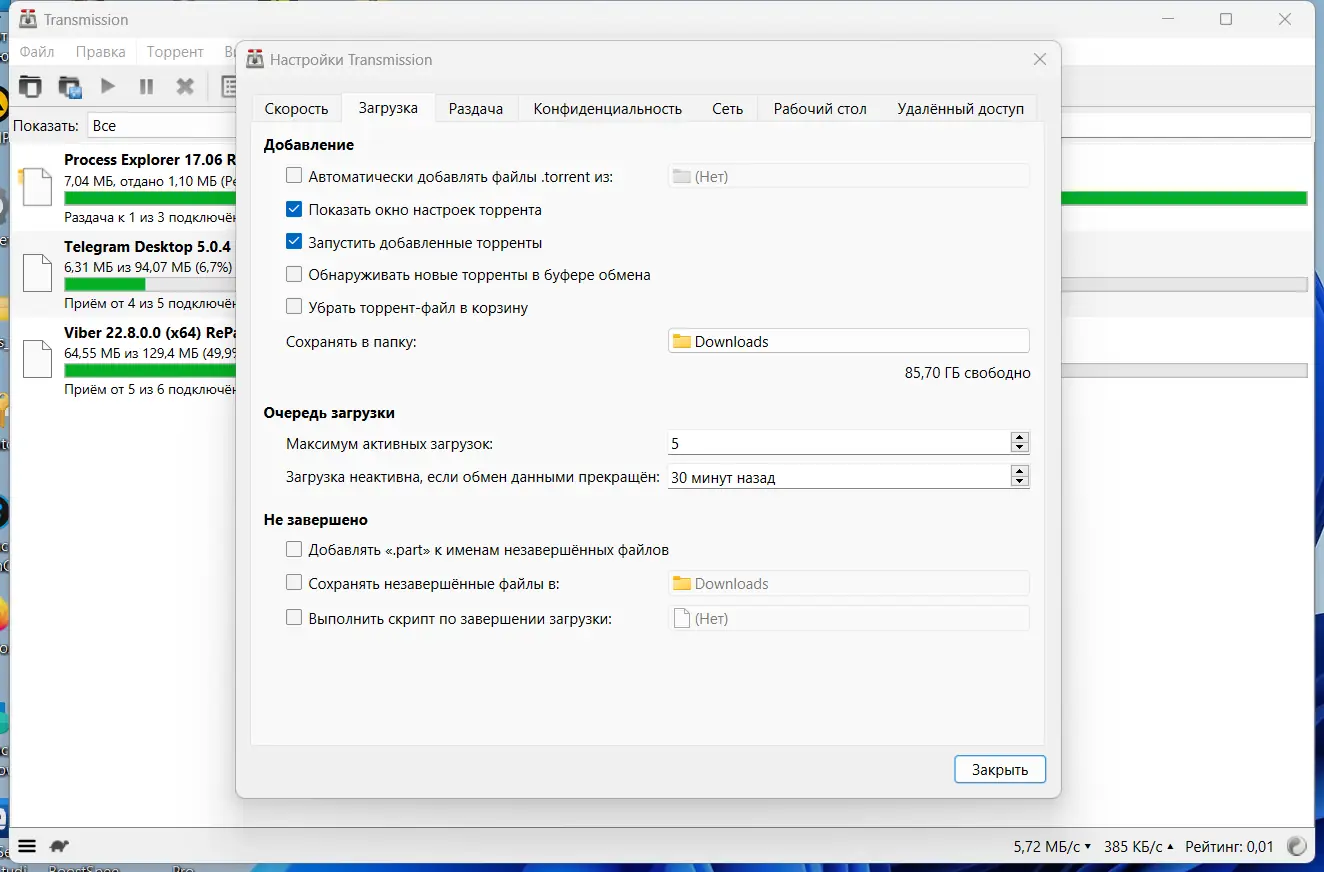Screen dimensions: 1324x872
Task: Open the watch folder selector showing (Нет)
Action: [x=848, y=176]
